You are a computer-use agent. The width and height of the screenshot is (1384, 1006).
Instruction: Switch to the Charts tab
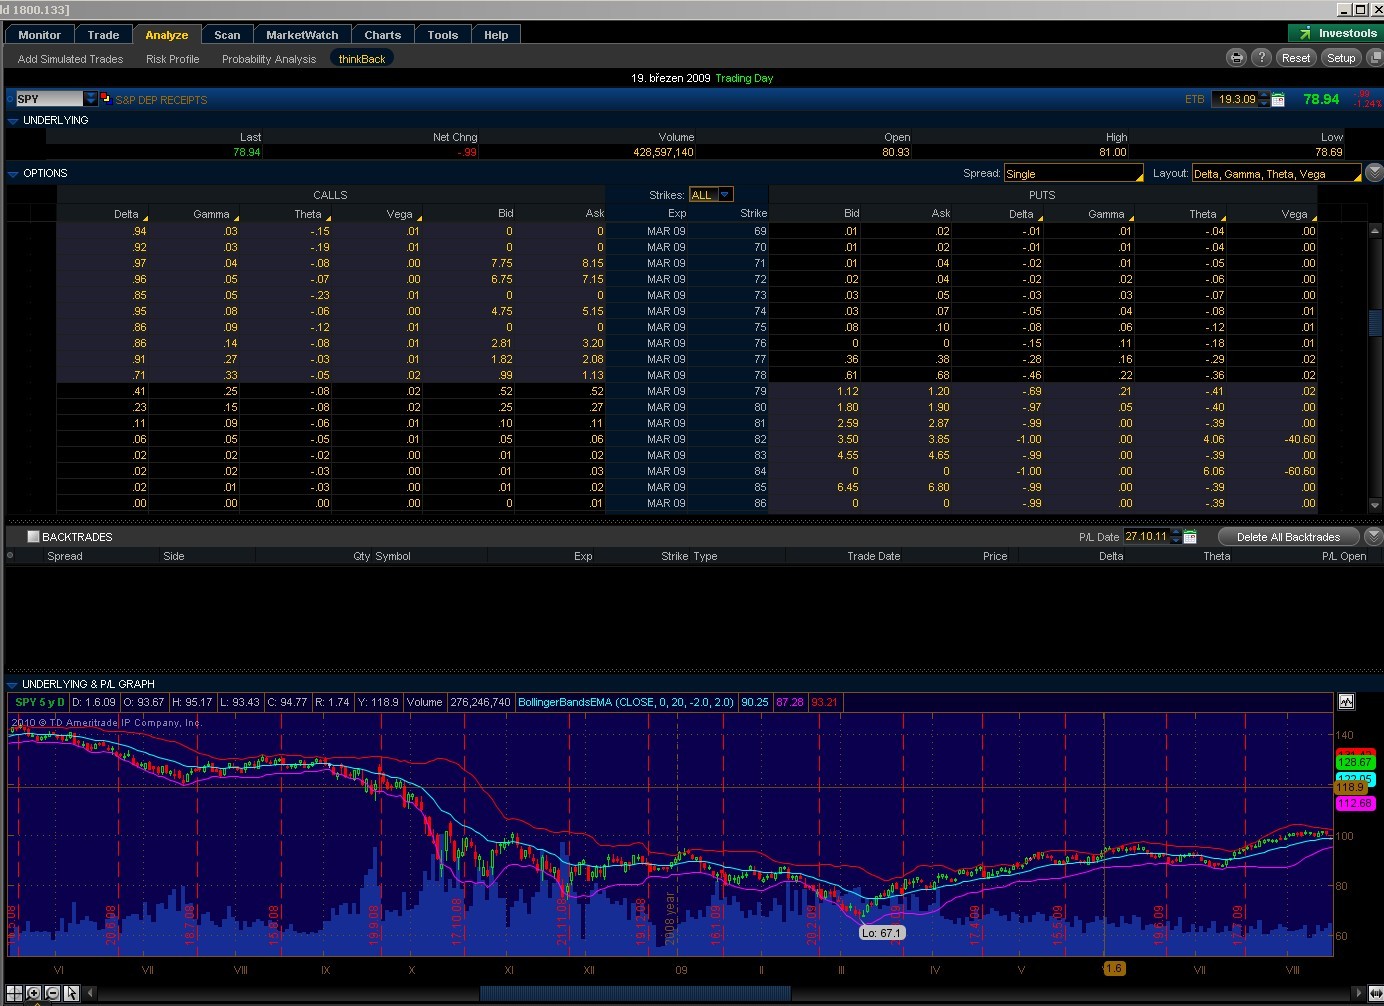click(x=382, y=35)
